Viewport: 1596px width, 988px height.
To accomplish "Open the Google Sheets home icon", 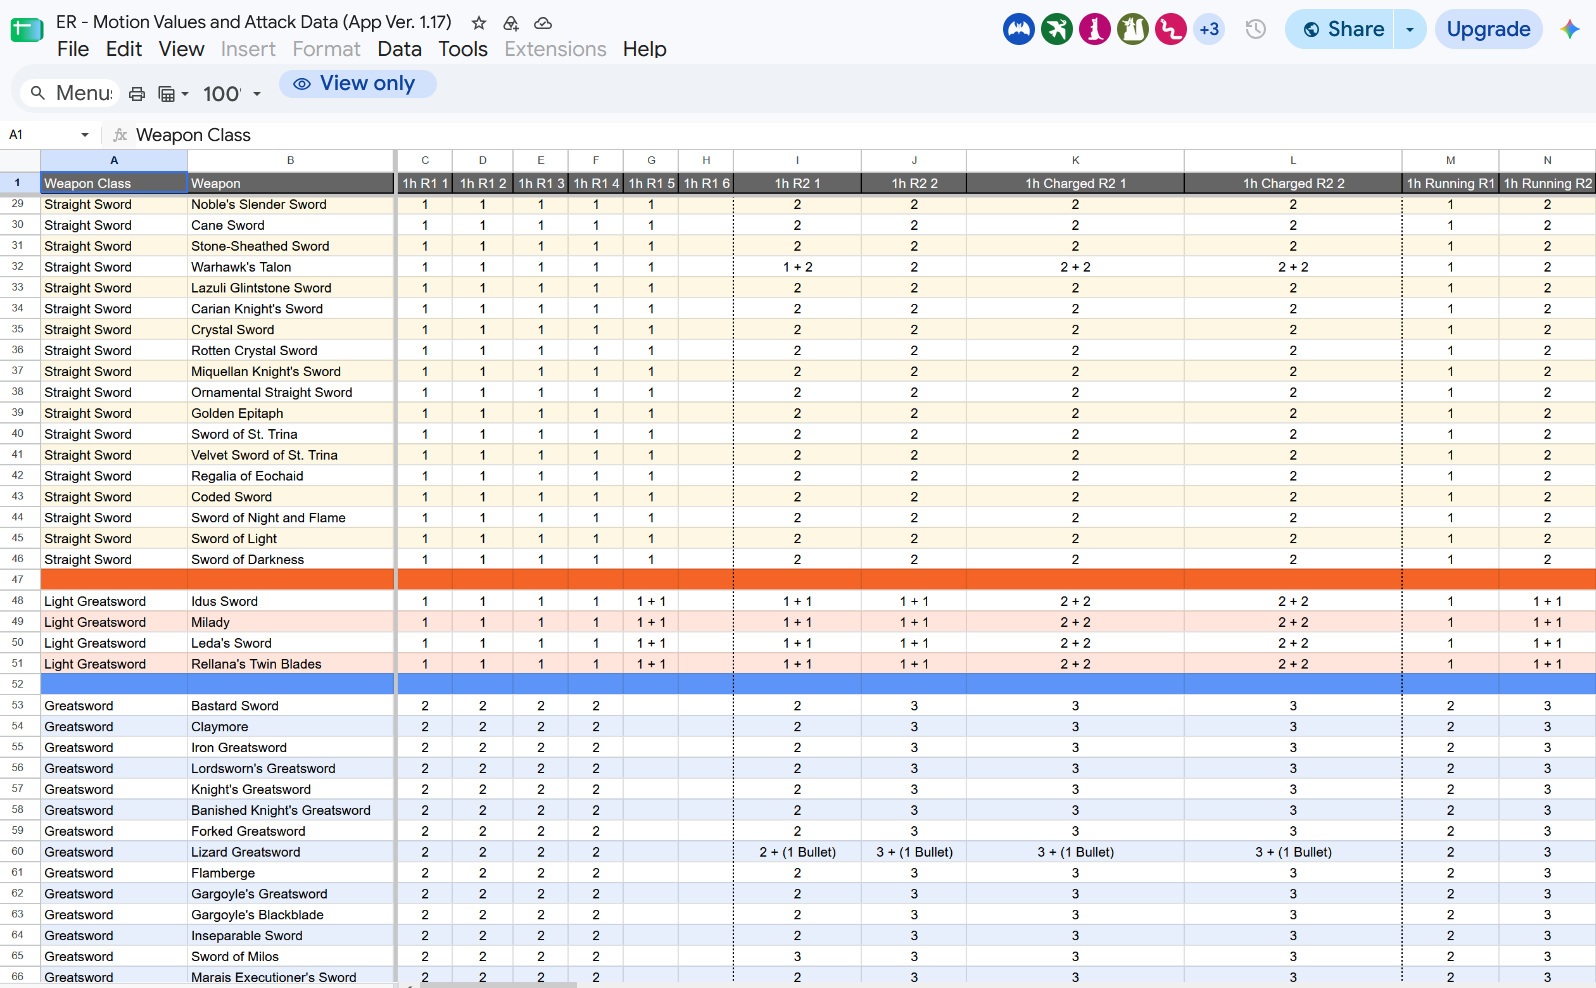I will pyautogui.click(x=27, y=30).
